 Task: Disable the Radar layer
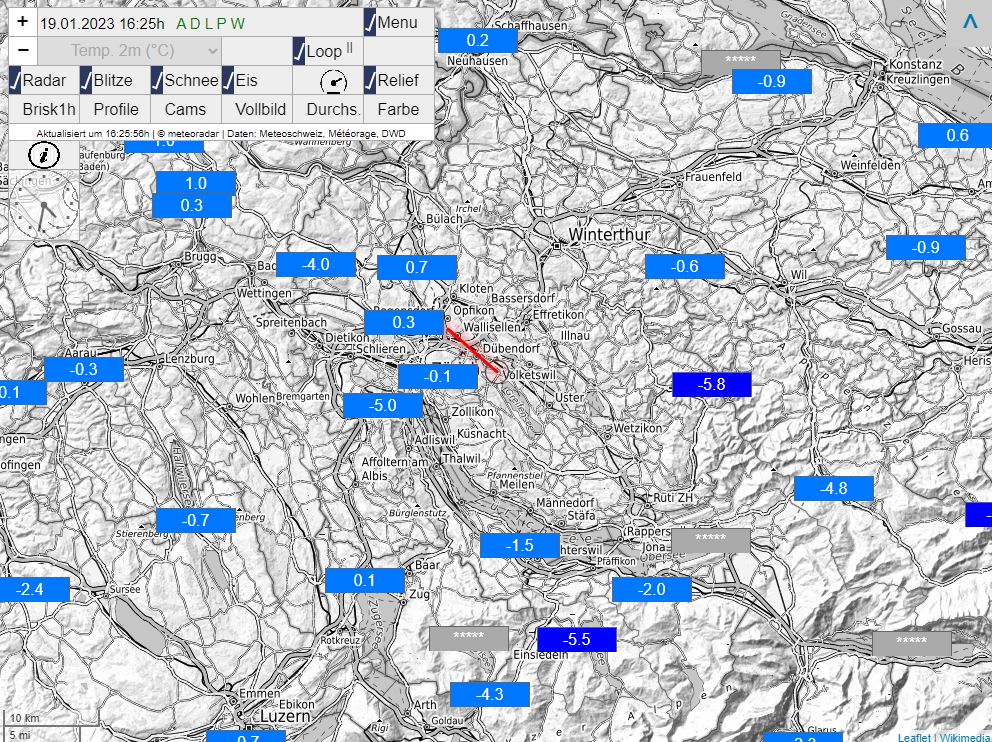click(x=15, y=81)
